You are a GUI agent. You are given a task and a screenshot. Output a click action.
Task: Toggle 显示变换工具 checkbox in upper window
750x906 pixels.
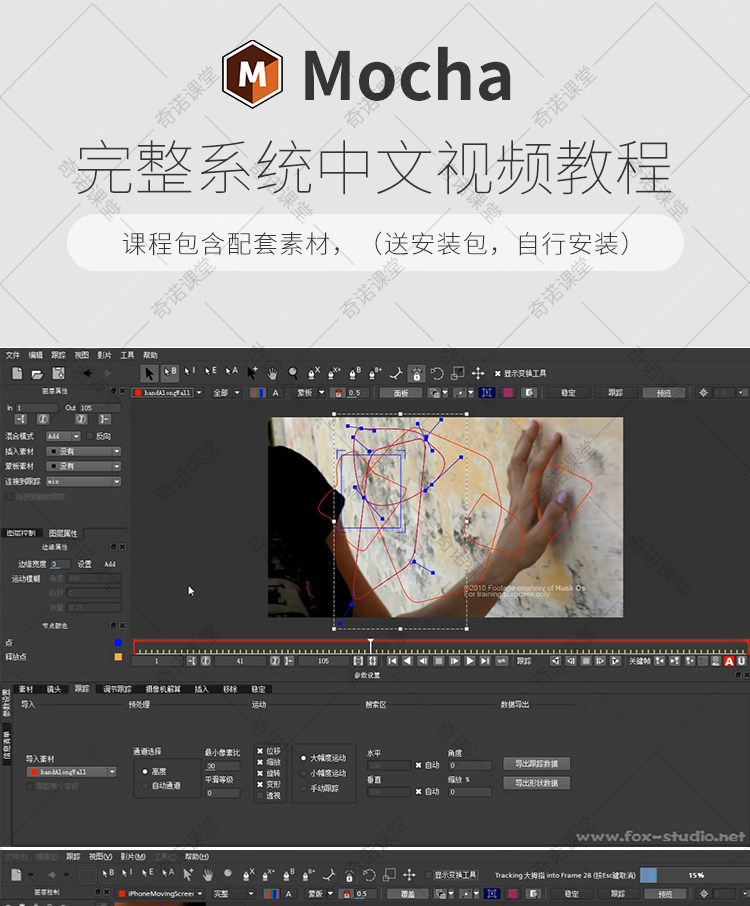click(497, 374)
